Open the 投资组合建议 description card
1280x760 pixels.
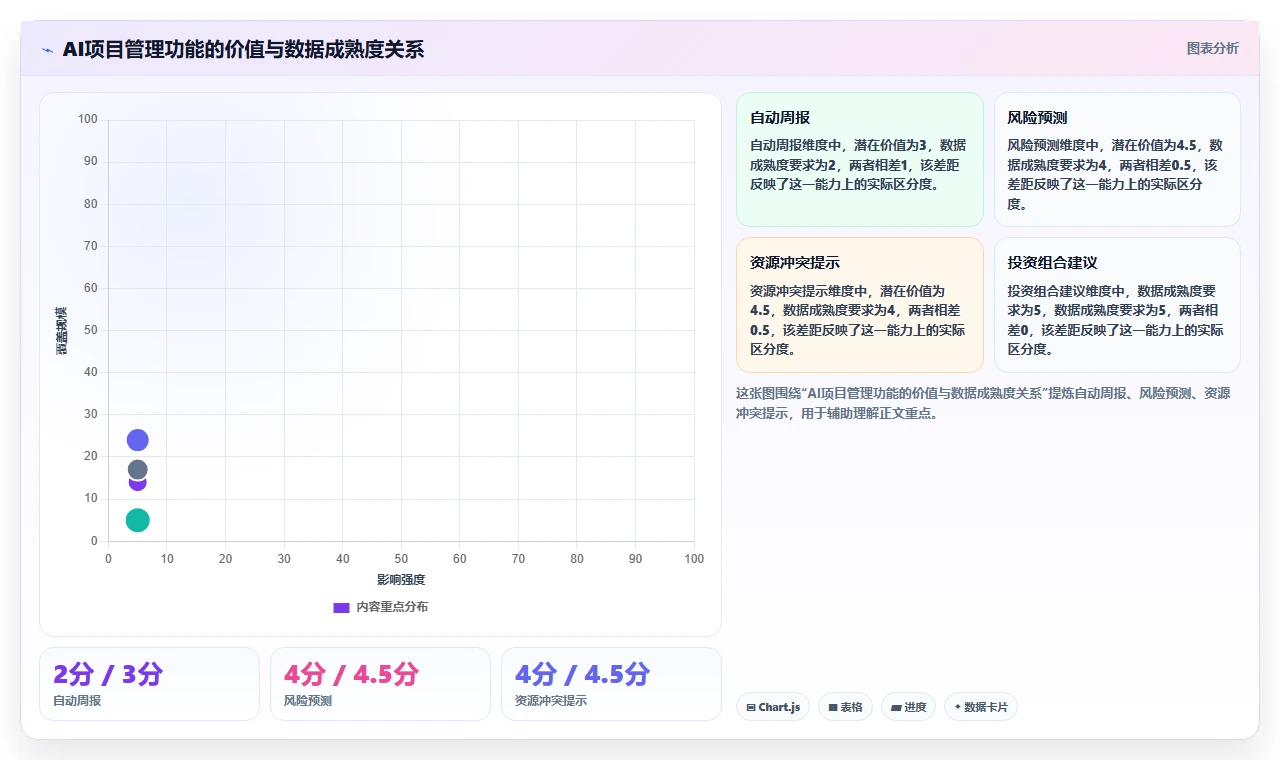[x=1117, y=305]
